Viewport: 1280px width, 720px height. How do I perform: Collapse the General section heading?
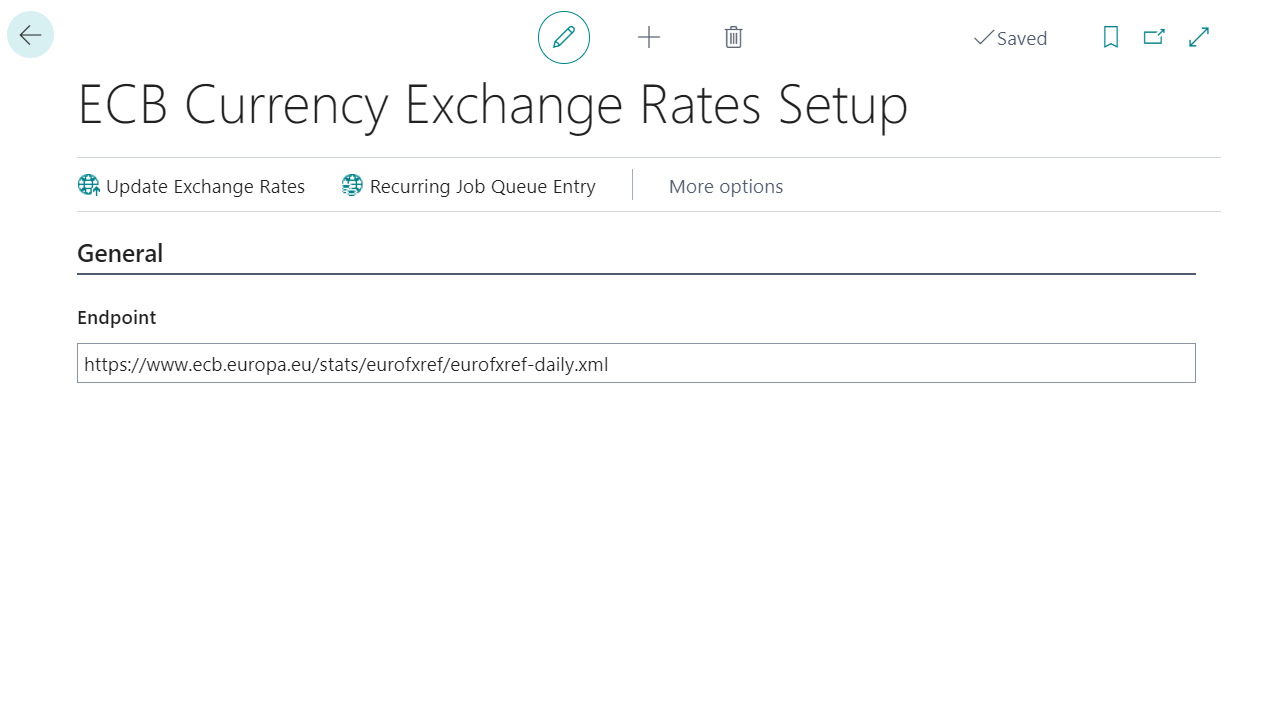[120, 254]
